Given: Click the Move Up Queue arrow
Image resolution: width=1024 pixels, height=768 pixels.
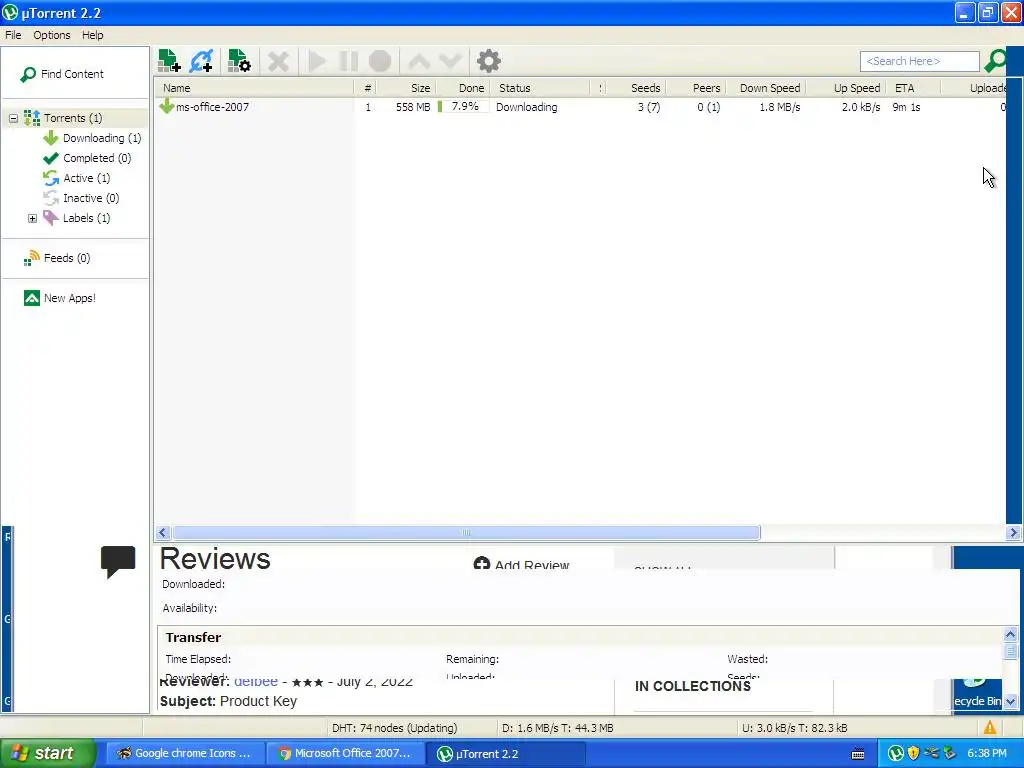Looking at the screenshot, I should pyautogui.click(x=419, y=61).
